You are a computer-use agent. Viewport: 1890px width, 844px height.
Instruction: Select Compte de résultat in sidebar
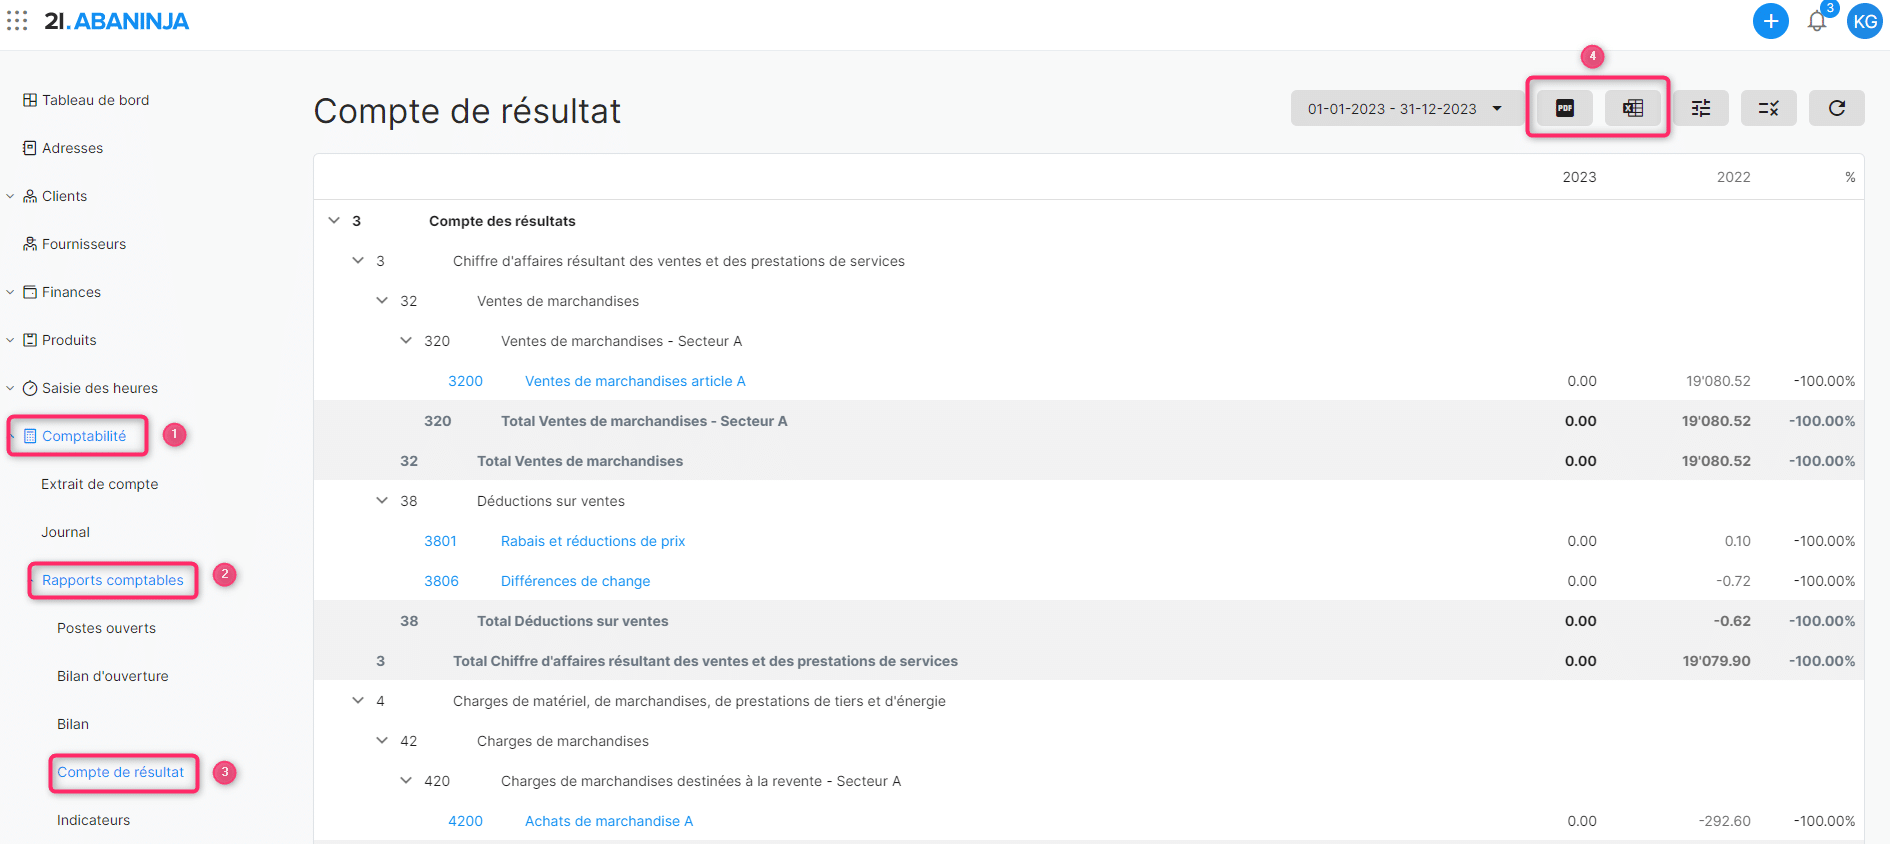click(121, 772)
